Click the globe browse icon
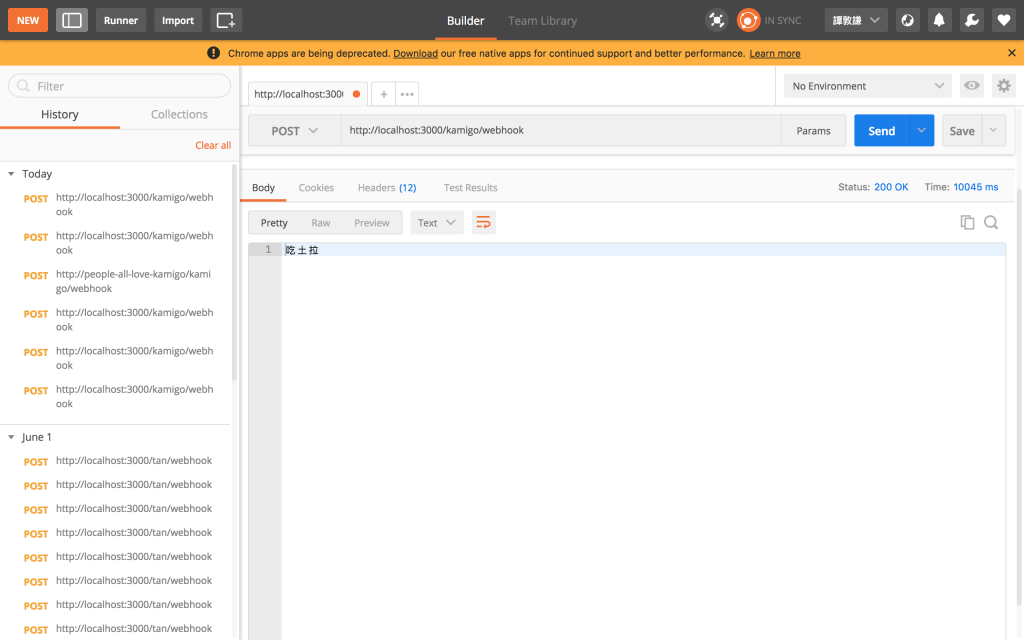Image resolution: width=1024 pixels, height=640 pixels. [x=907, y=20]
